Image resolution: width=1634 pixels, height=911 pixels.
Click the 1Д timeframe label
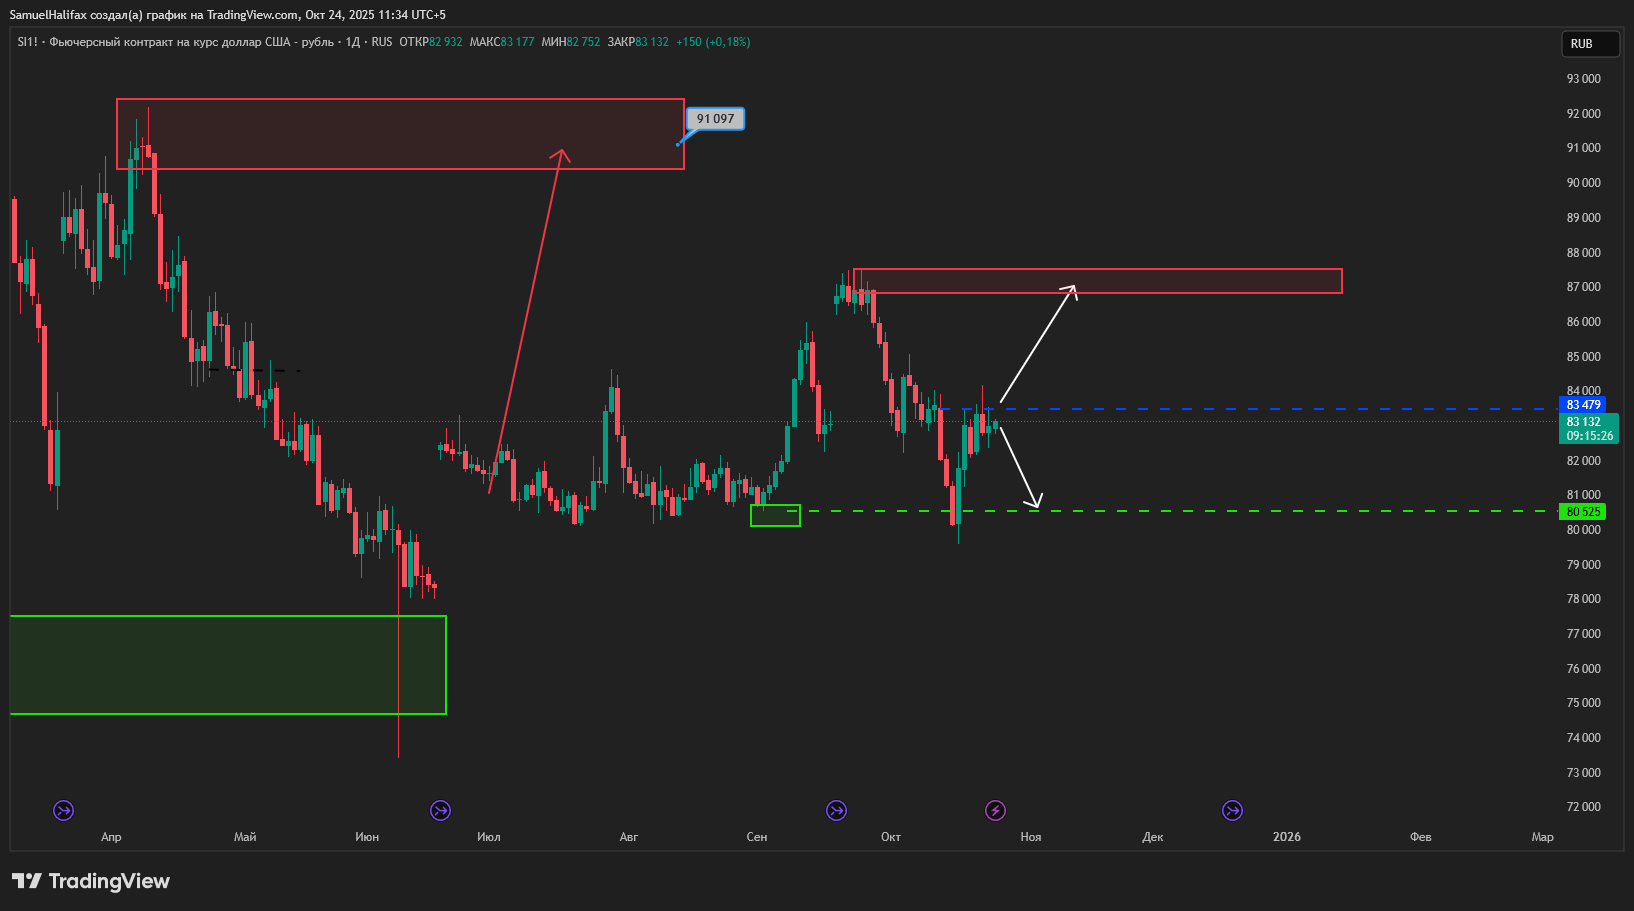pos(353,42)
